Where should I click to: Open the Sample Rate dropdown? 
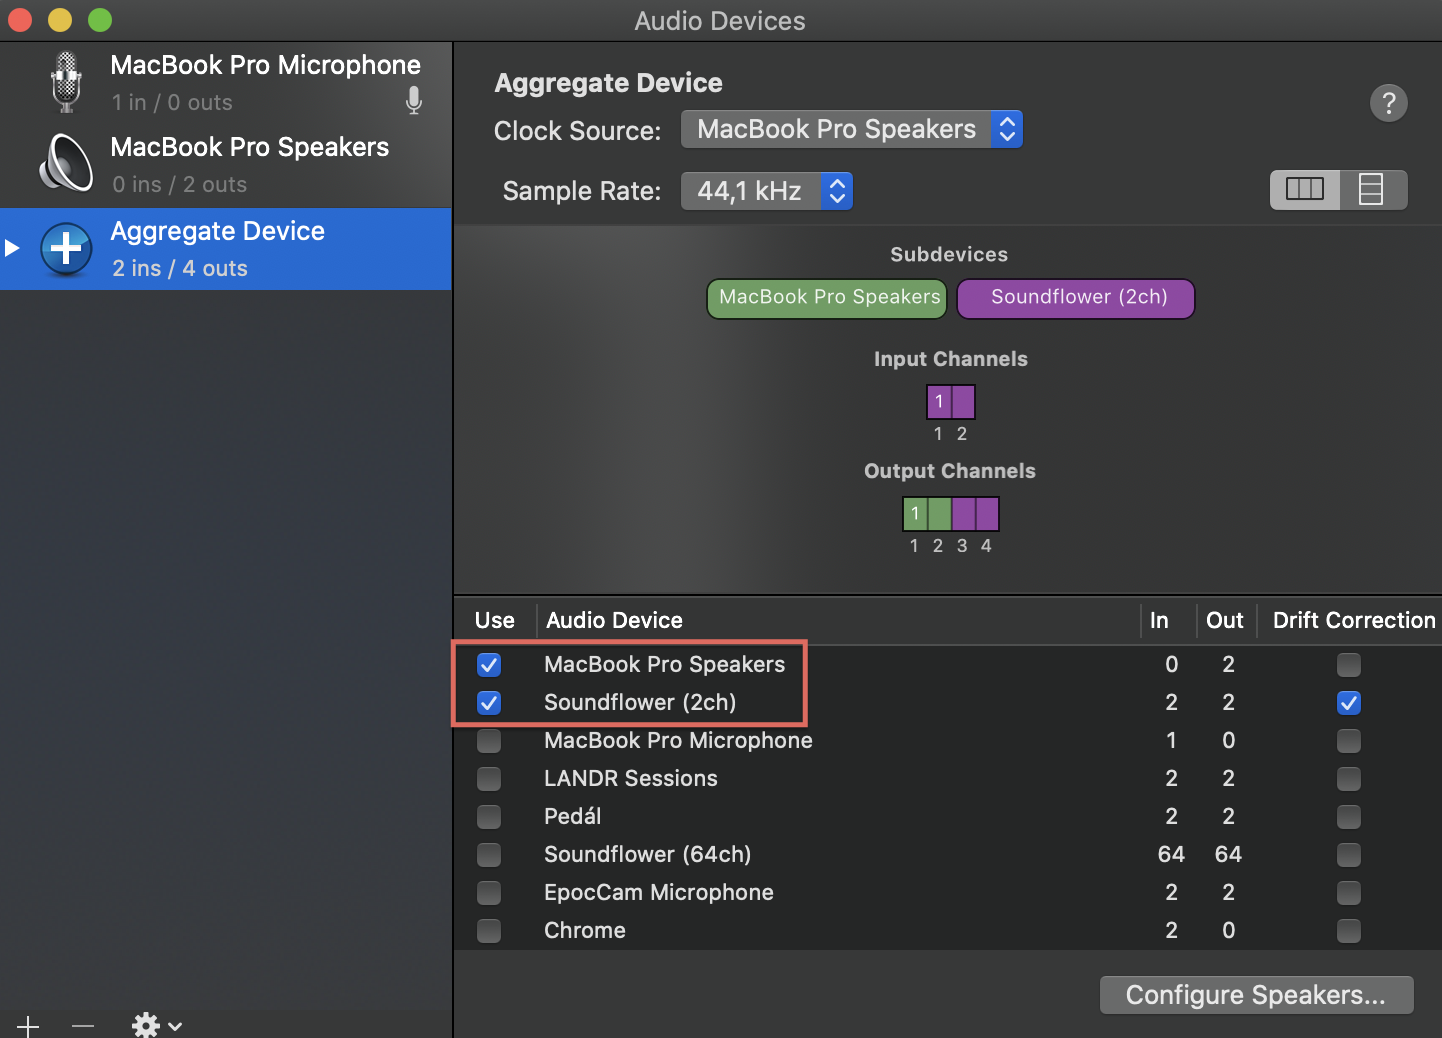click(766, 191)
